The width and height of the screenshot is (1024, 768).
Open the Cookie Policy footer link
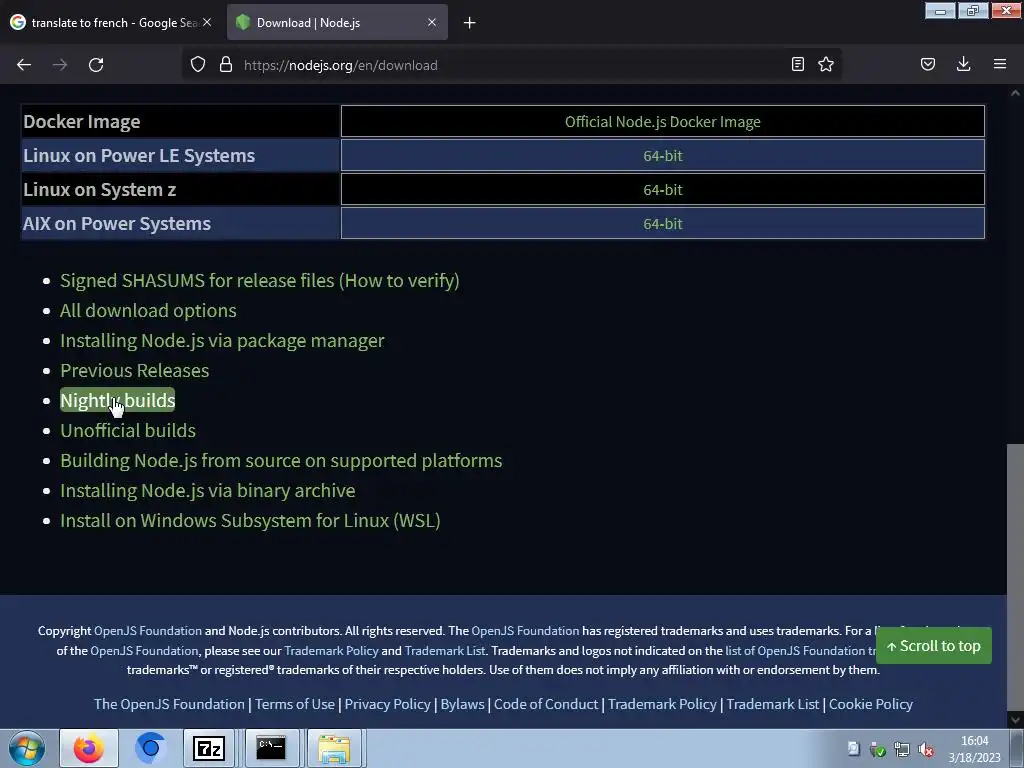[871, 704]
